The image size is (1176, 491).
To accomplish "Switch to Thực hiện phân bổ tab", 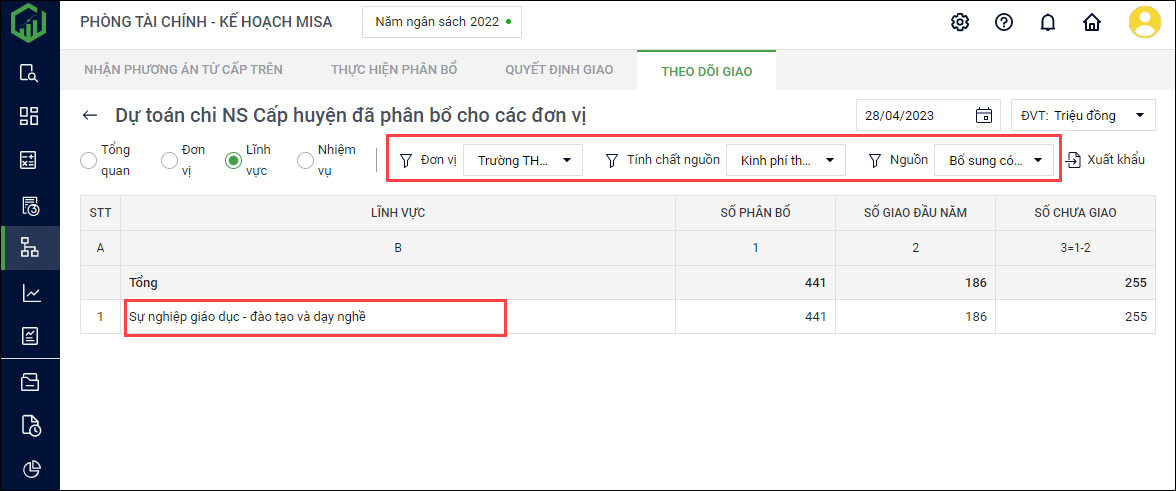I will tap(394, 70).
